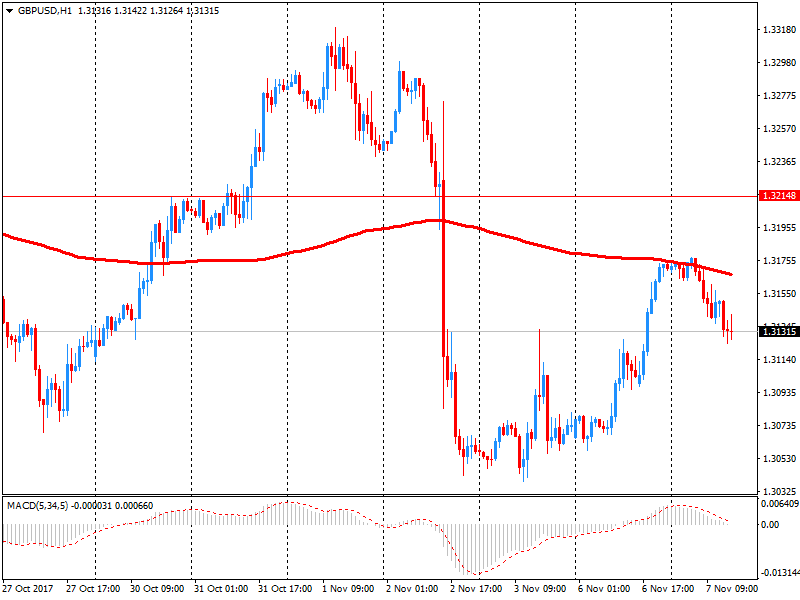Click the 31 Oct 17:00 time label

coord(285,589)
